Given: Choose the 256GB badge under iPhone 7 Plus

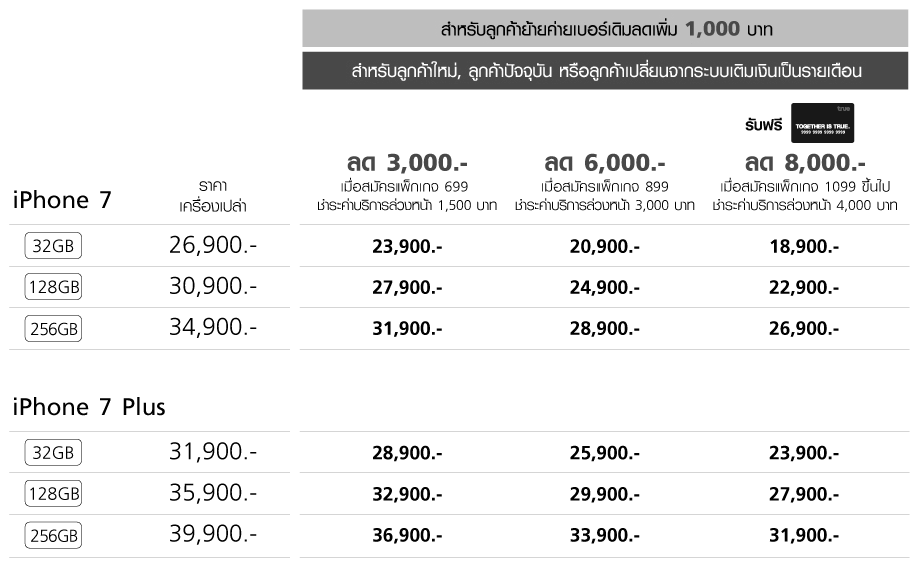Looking at the screenshot, I should 54,535.
